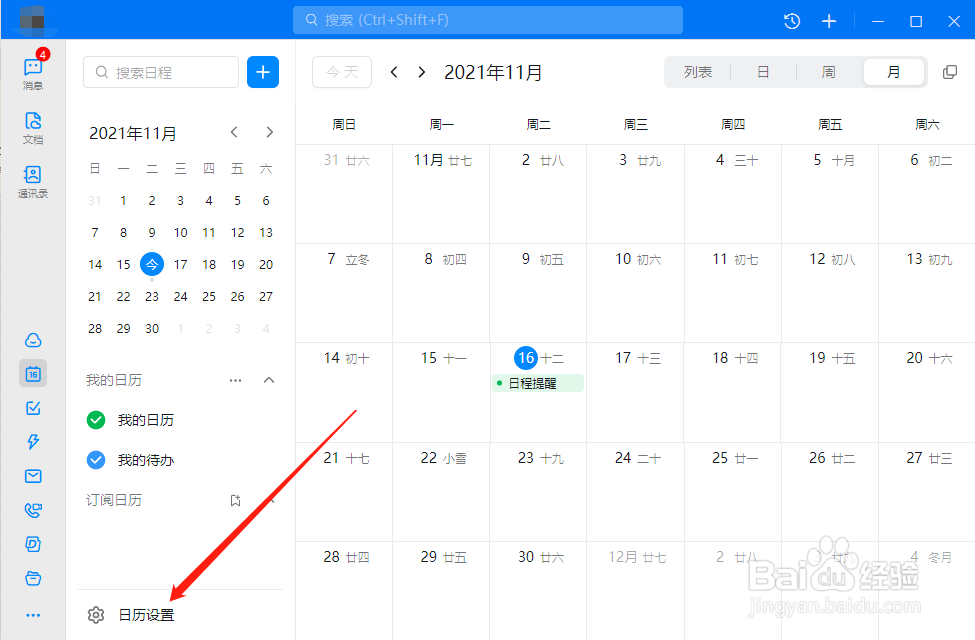The width and height of the screenshot is (975, 640).
Task: Open the more options menu next to 我的日历
Action: click(235, 380)
